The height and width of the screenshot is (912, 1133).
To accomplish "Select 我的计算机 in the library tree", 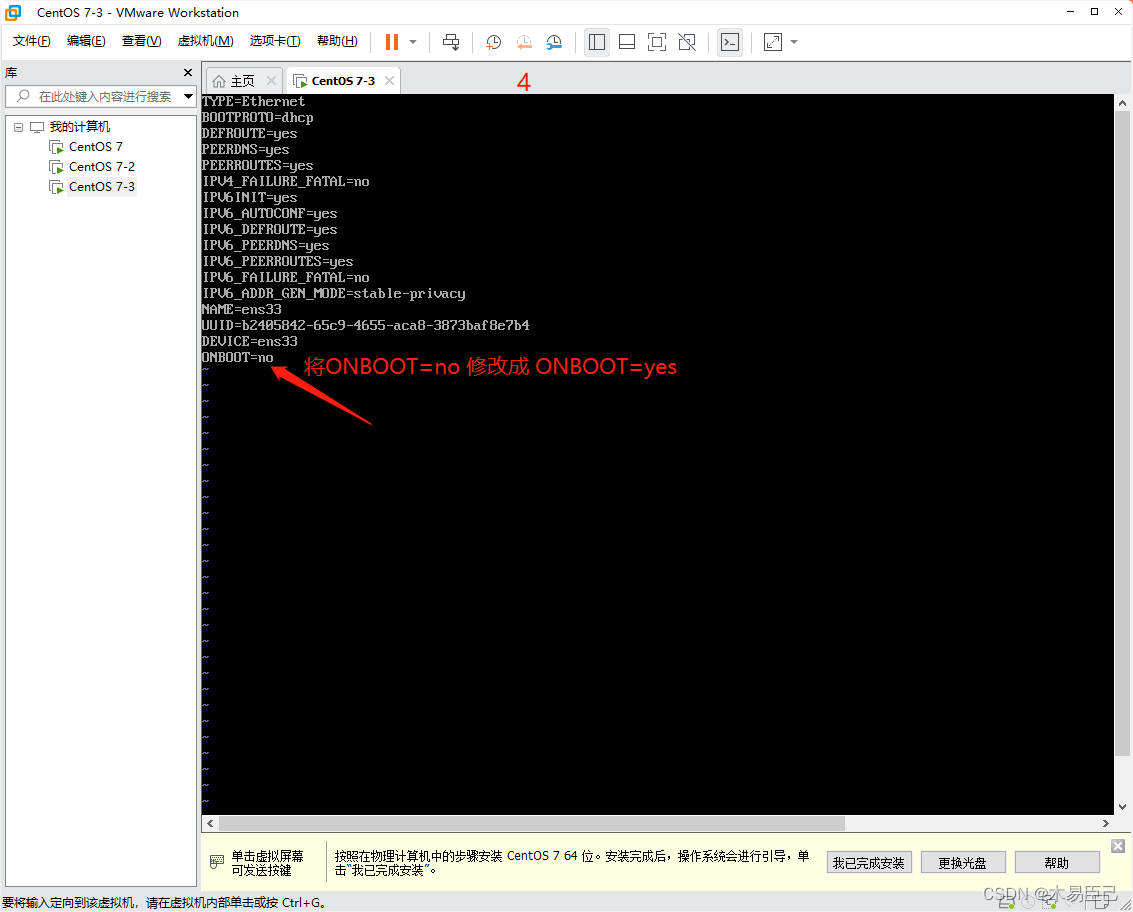I will [x=79, y=126].
